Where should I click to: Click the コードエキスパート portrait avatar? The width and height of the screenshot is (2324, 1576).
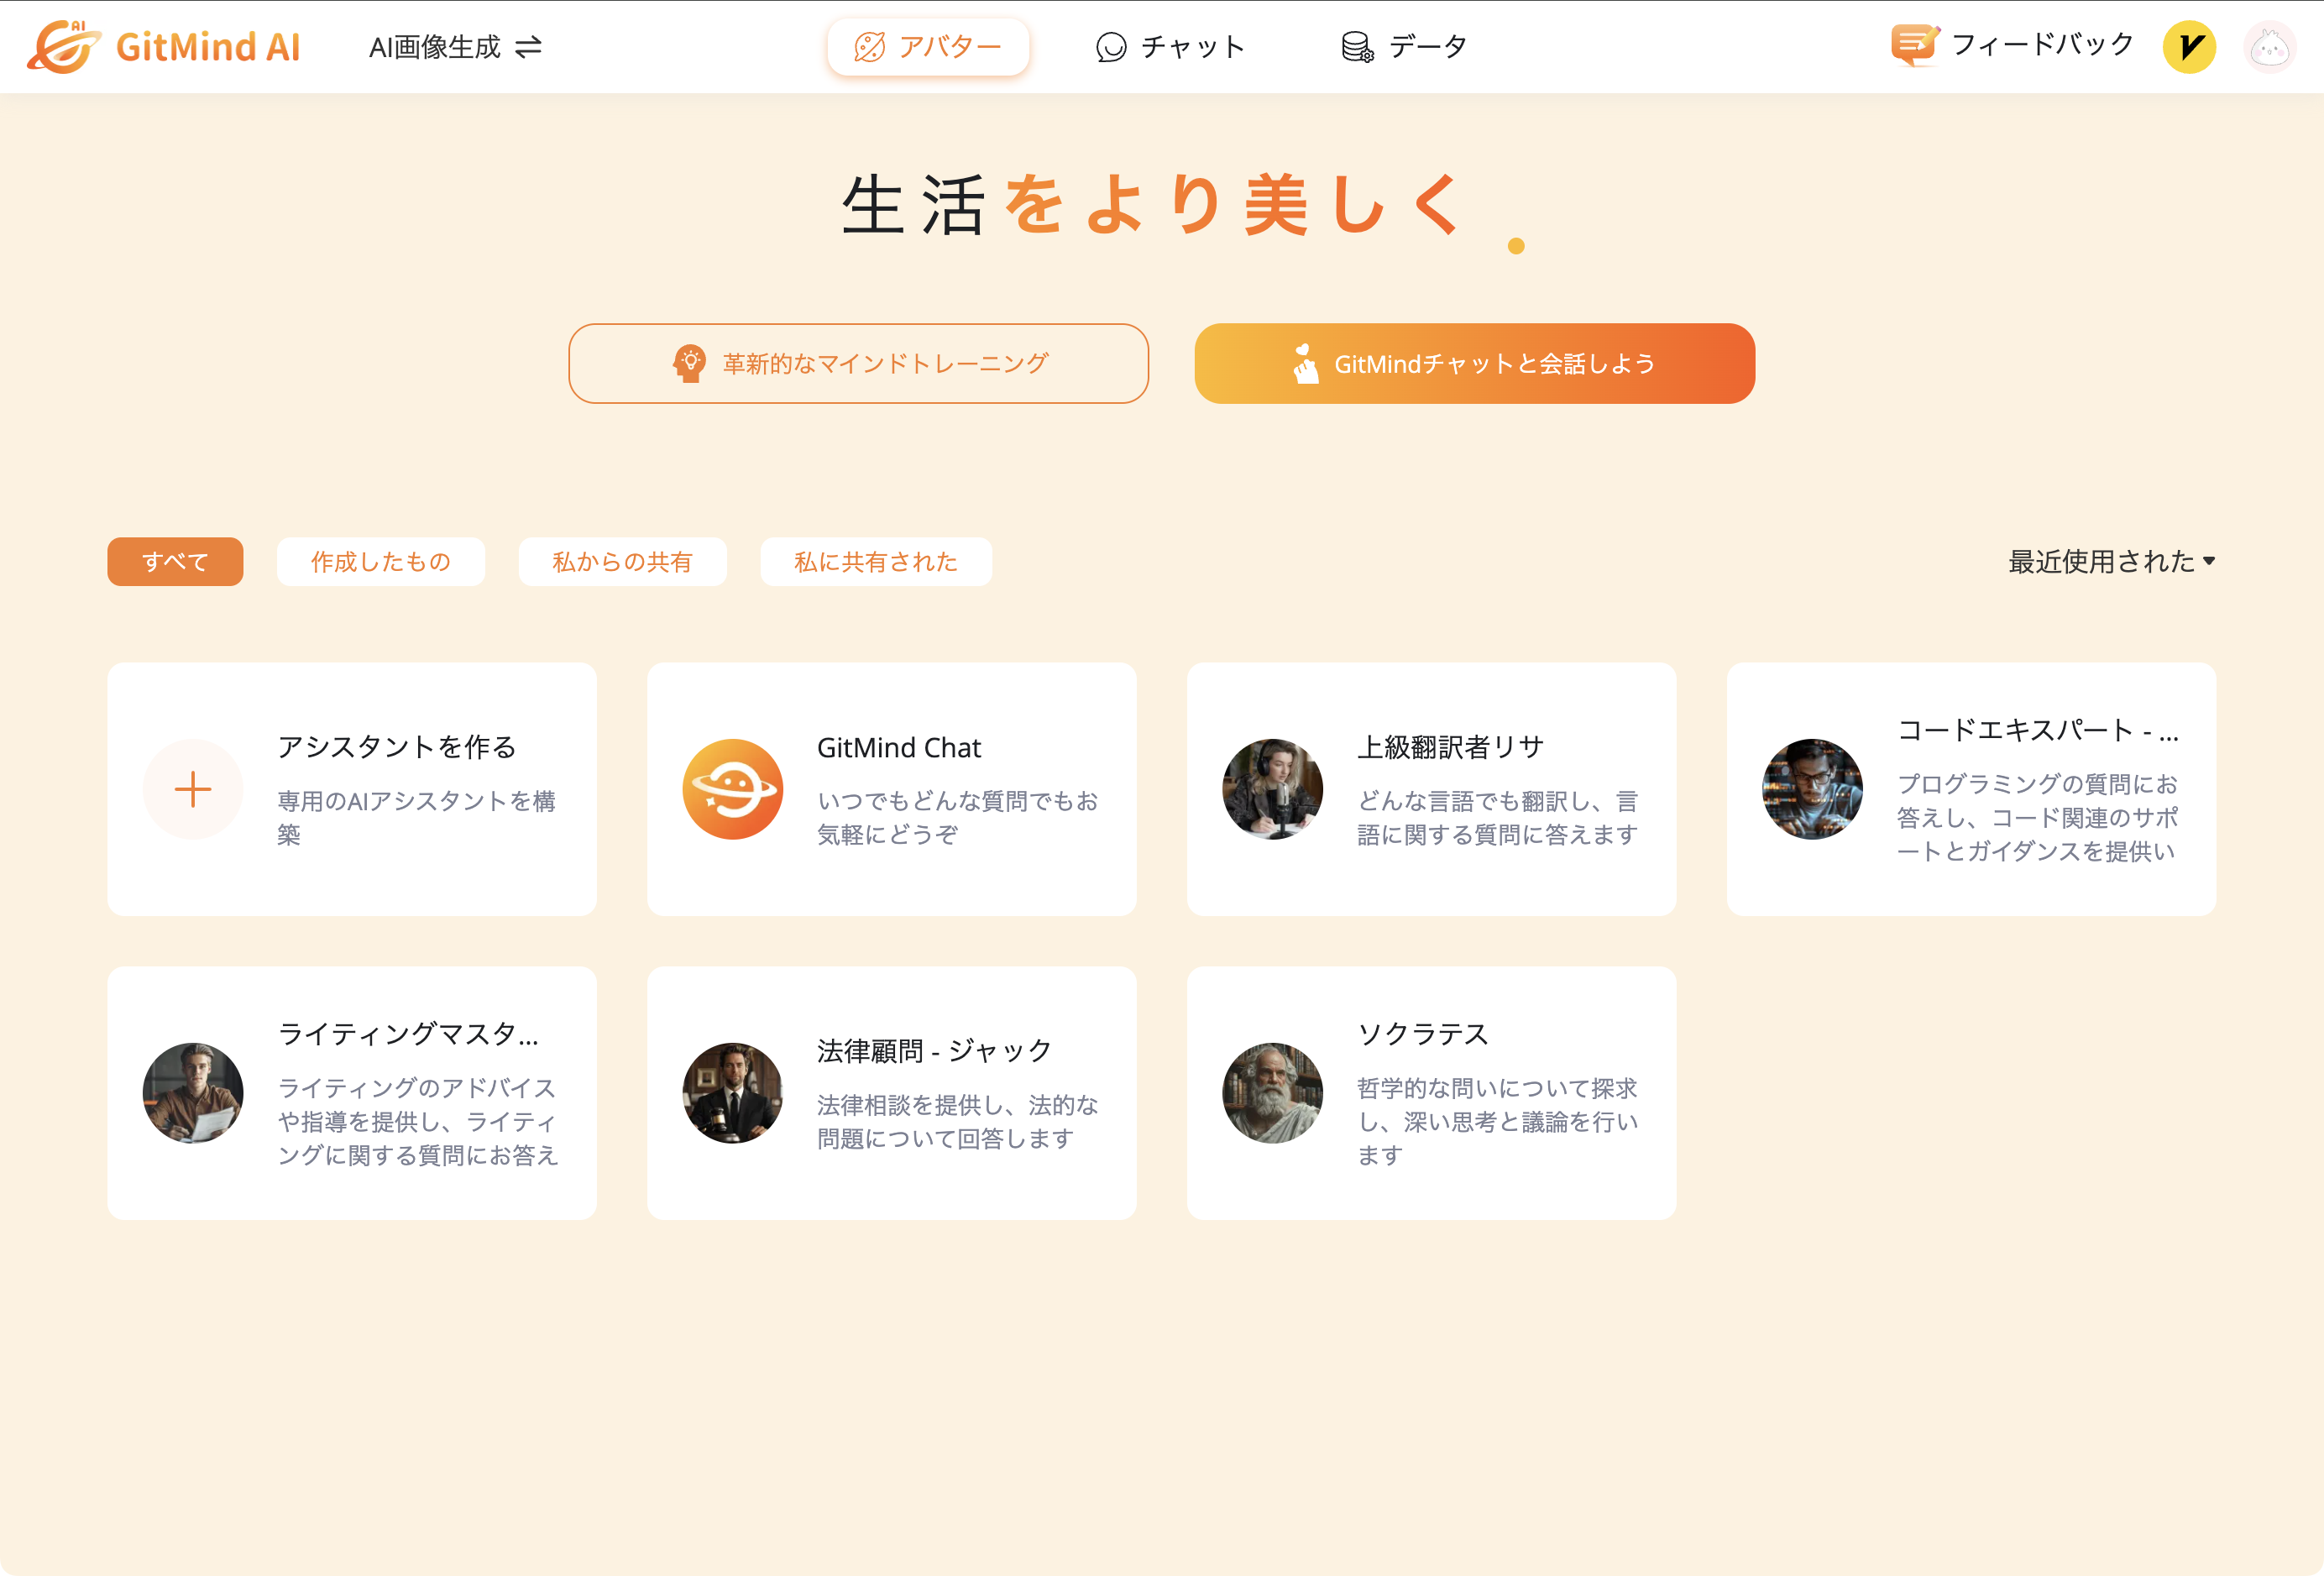(x=1812, y=789)
